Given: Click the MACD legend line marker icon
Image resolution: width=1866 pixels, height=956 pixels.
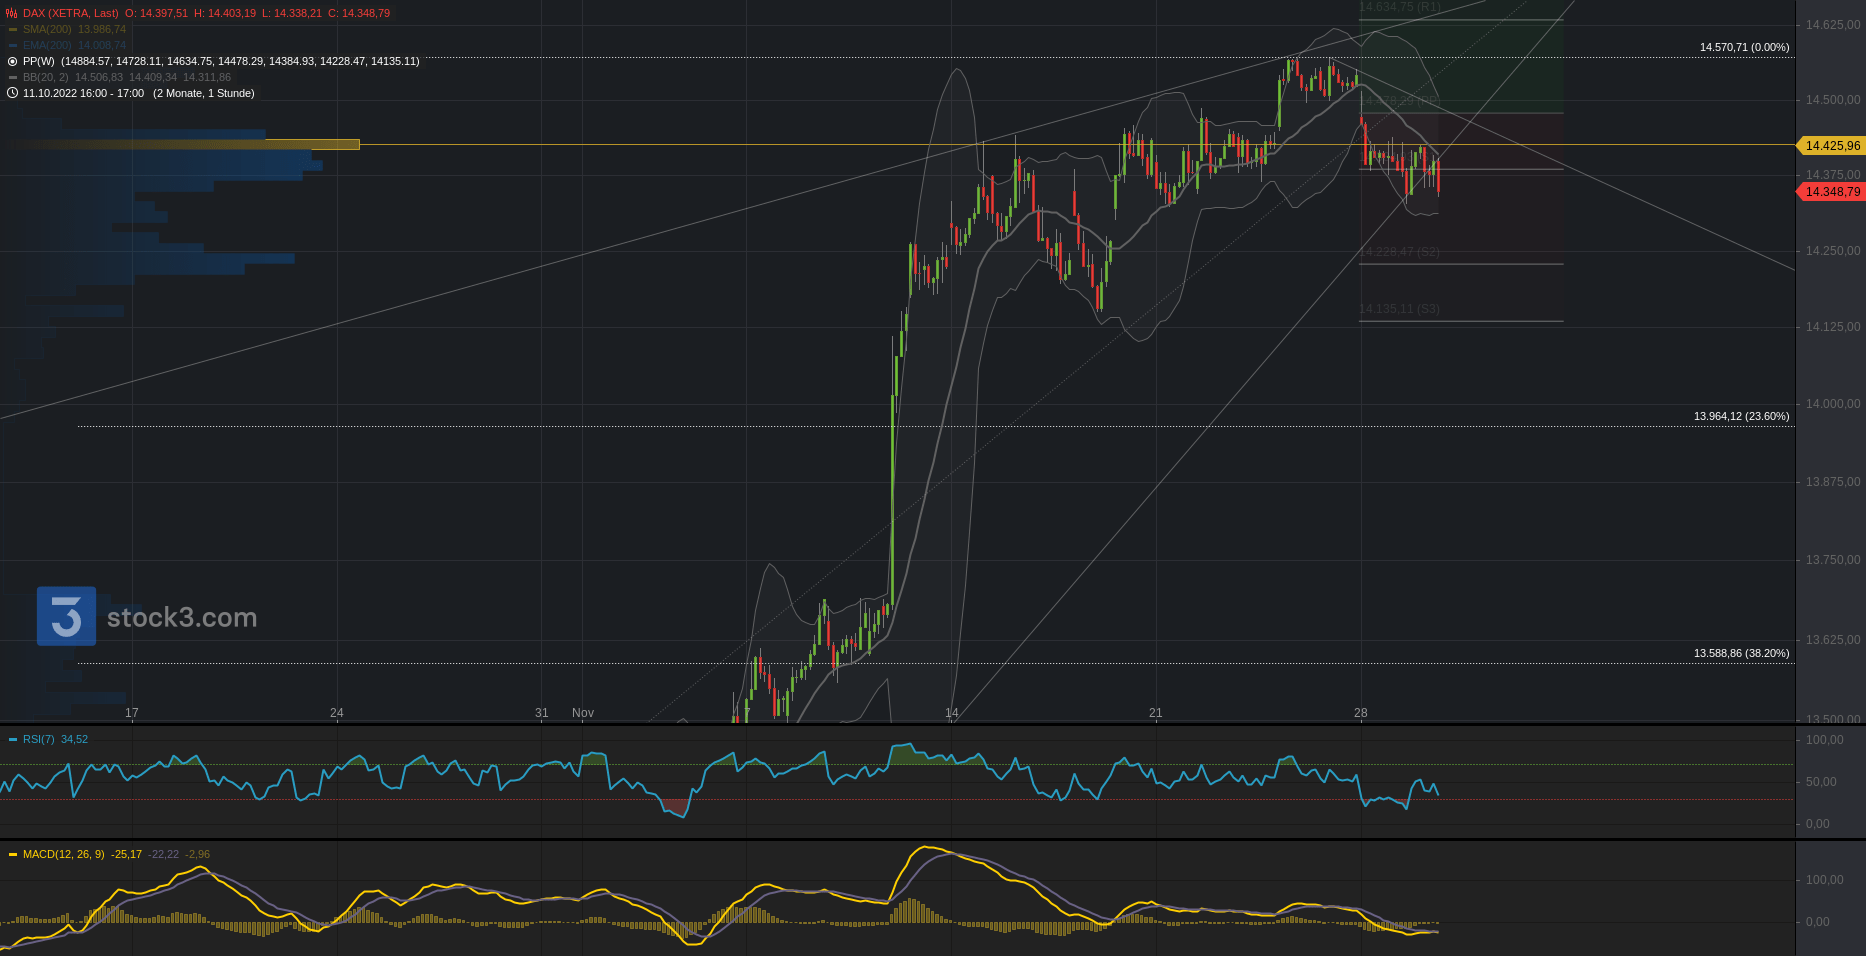Looking at the screenshot, I should (x=13, y=855).
